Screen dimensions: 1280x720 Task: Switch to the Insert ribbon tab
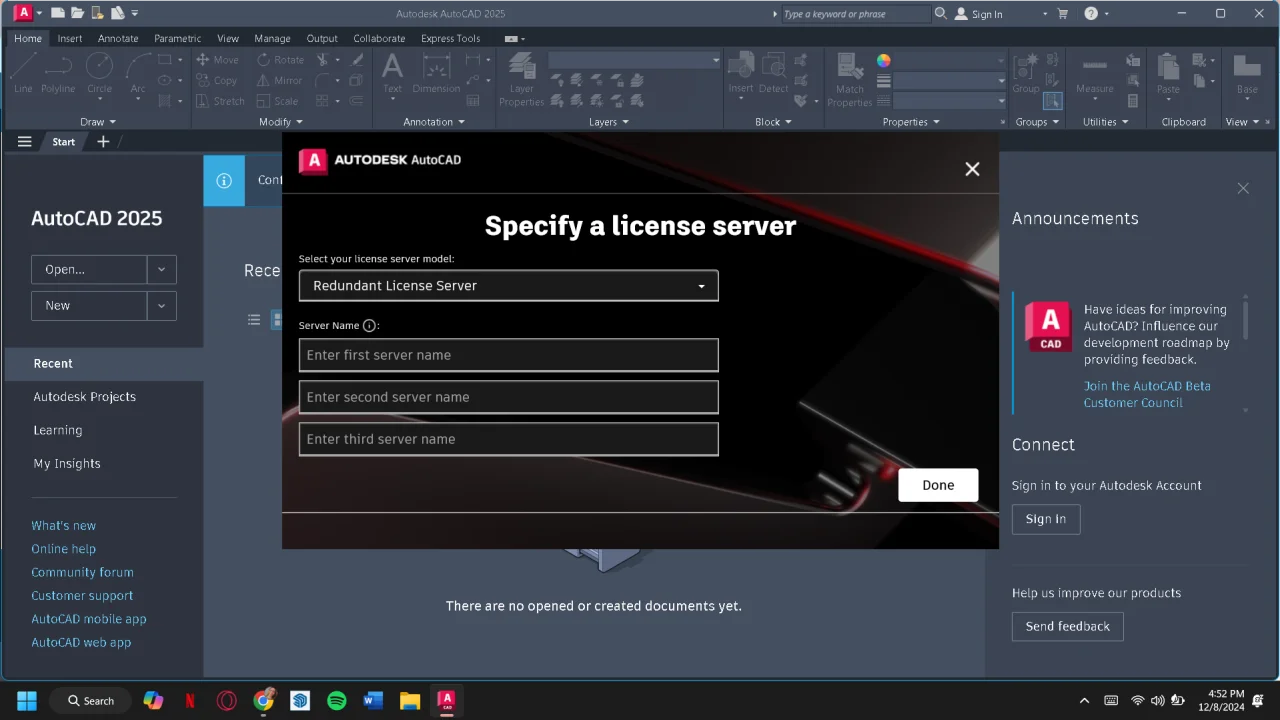point(70,38)
